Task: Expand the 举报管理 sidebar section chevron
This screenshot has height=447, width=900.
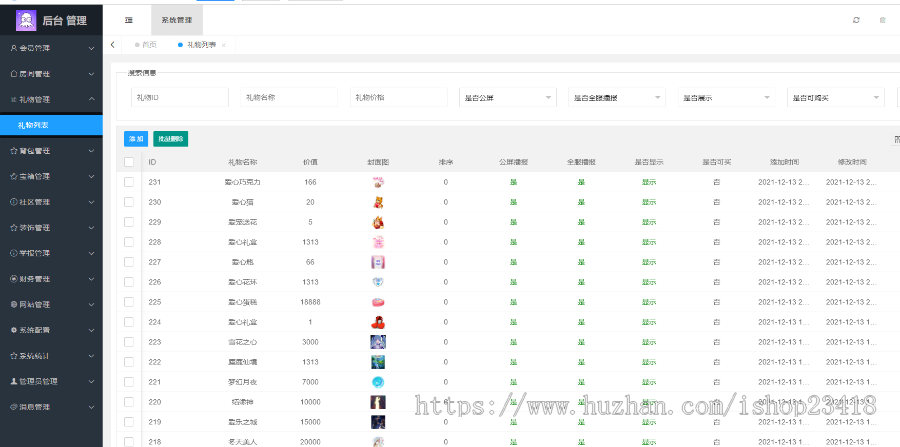Action: tap(92, 253)
